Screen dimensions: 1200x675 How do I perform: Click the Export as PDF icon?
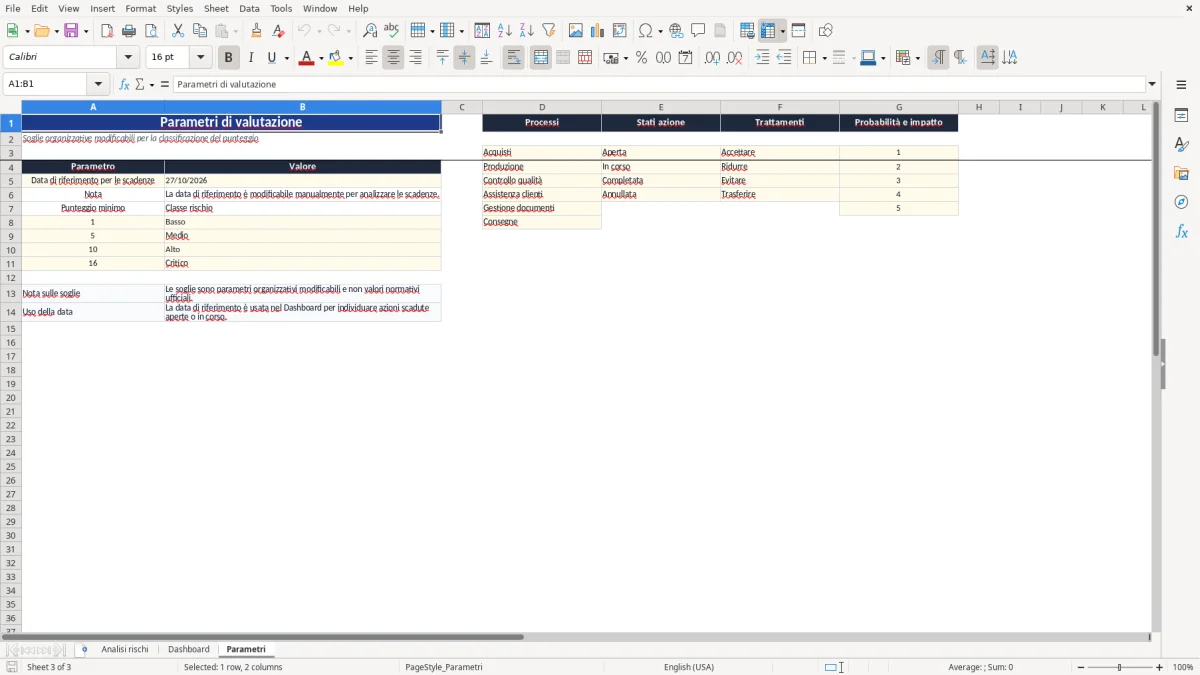107,31
